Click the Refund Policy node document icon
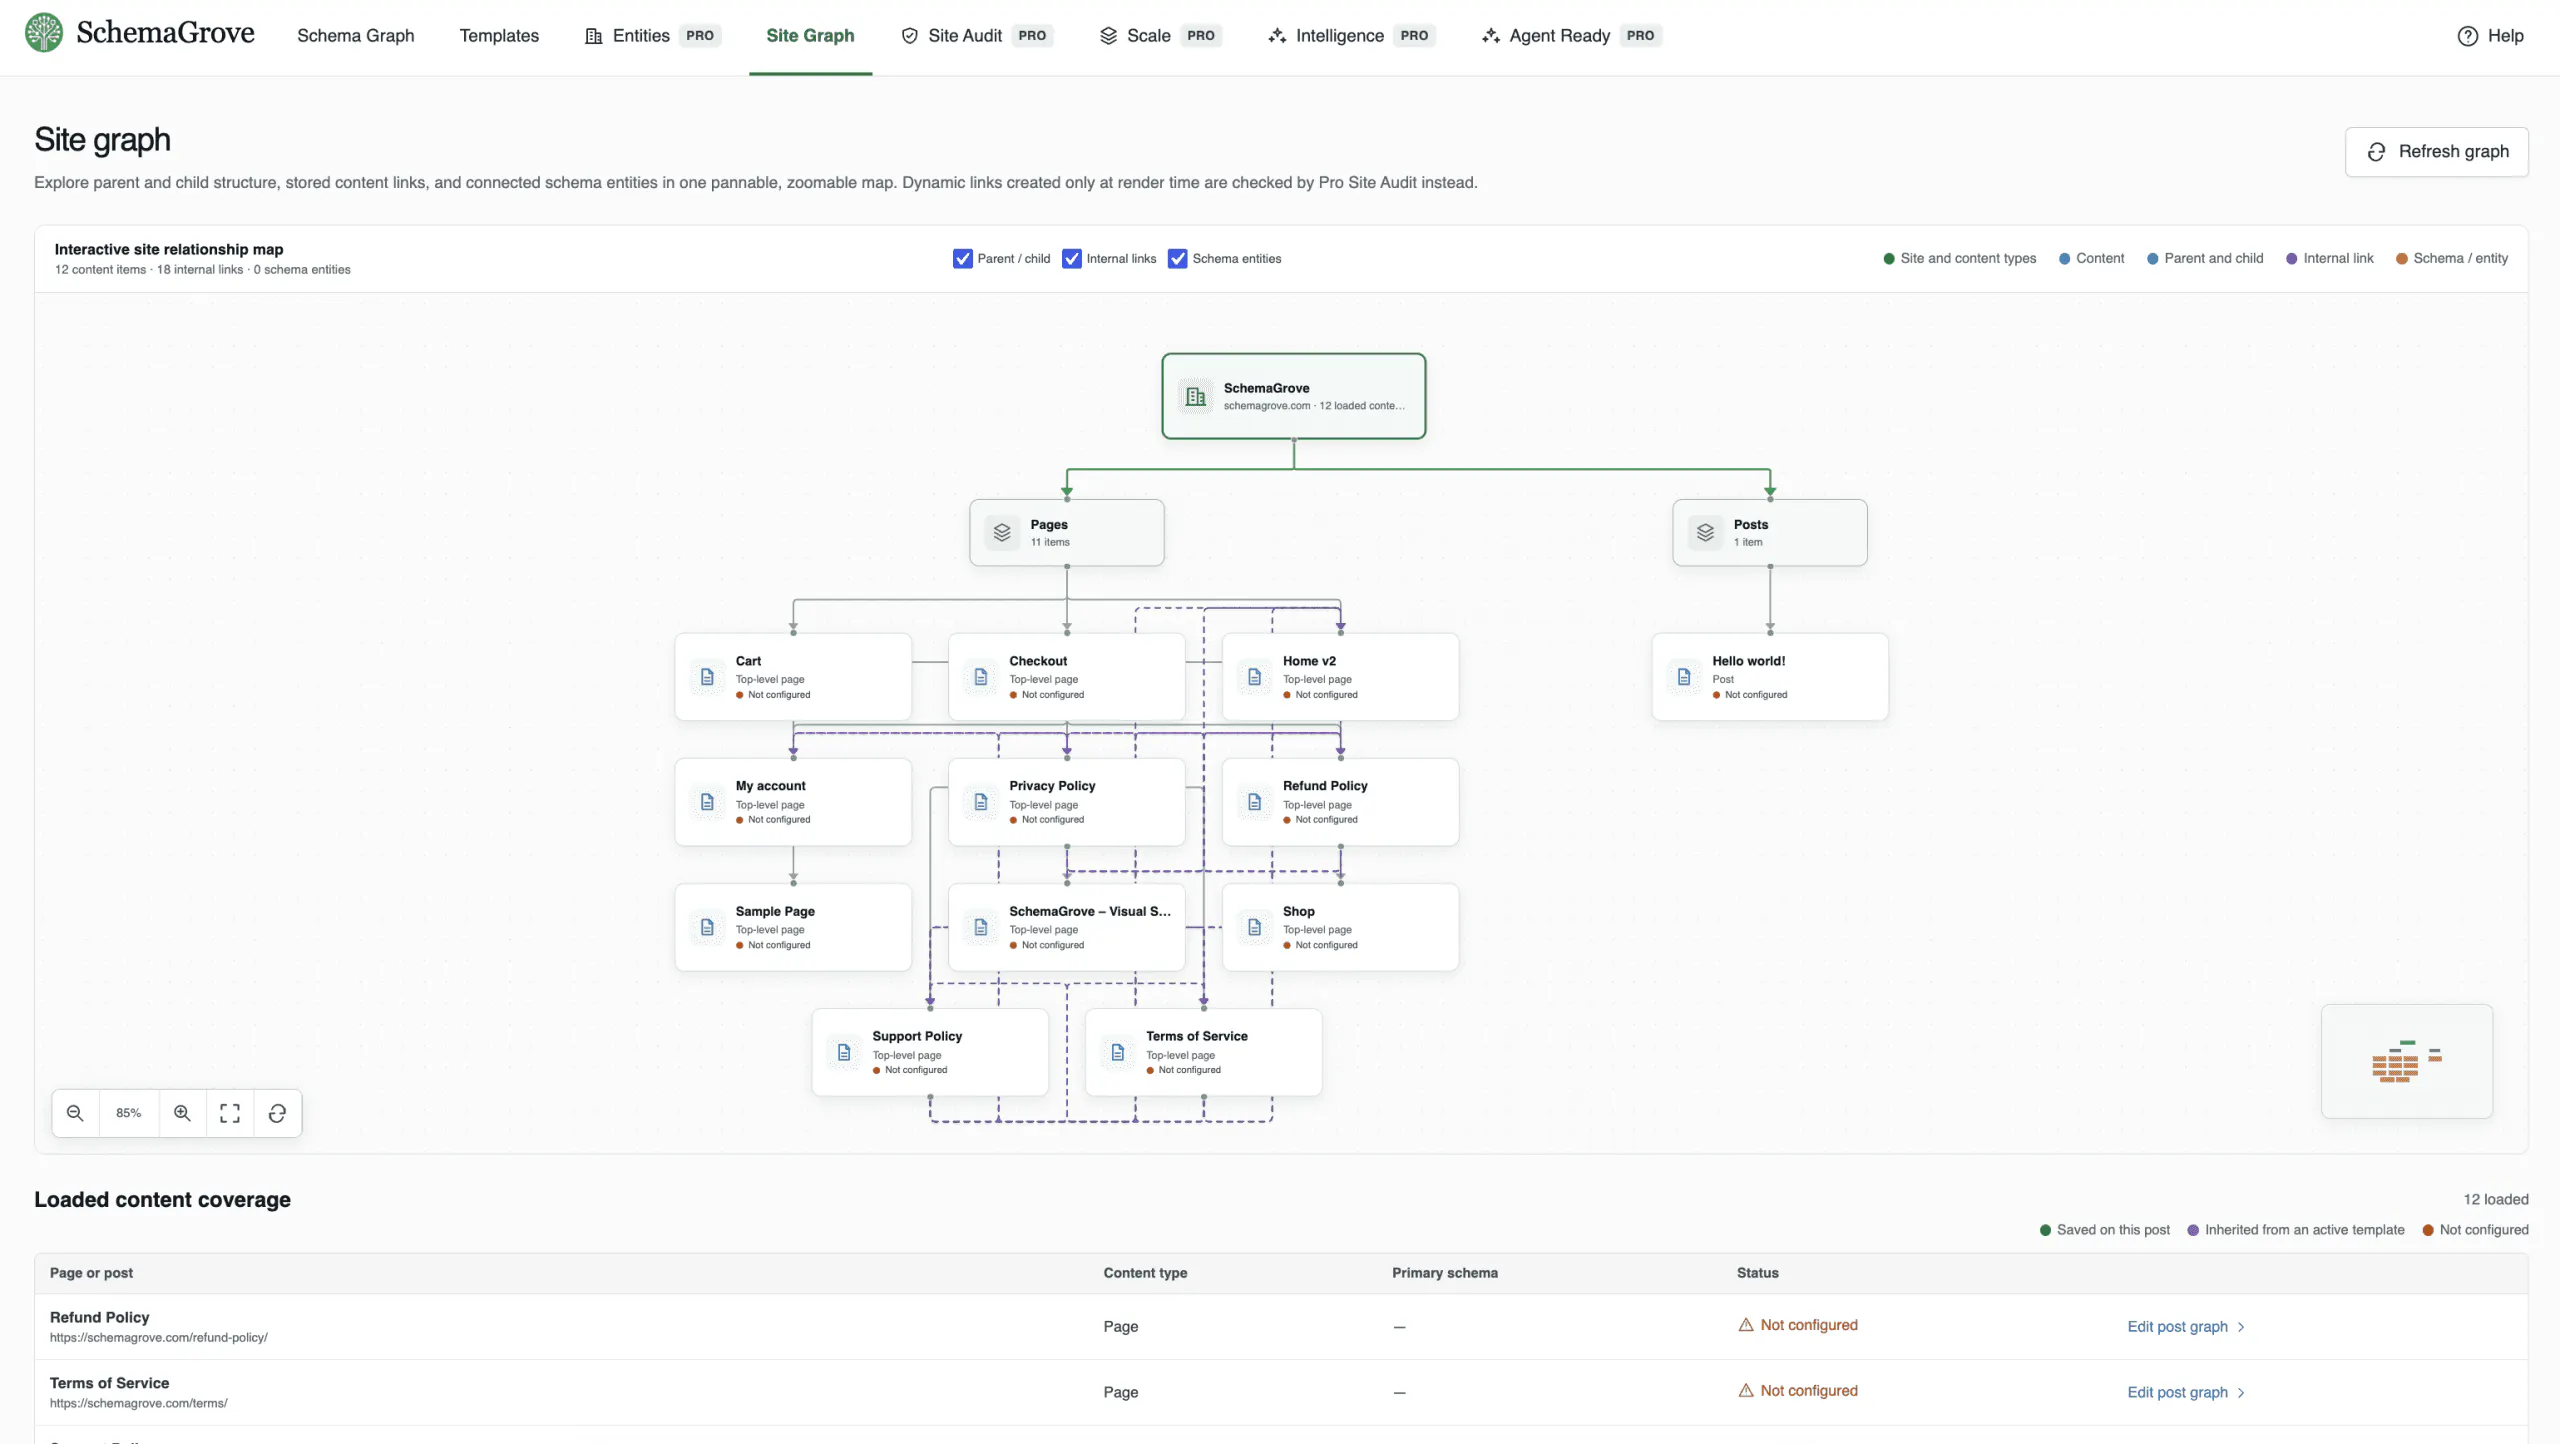 click(1254, 802)
